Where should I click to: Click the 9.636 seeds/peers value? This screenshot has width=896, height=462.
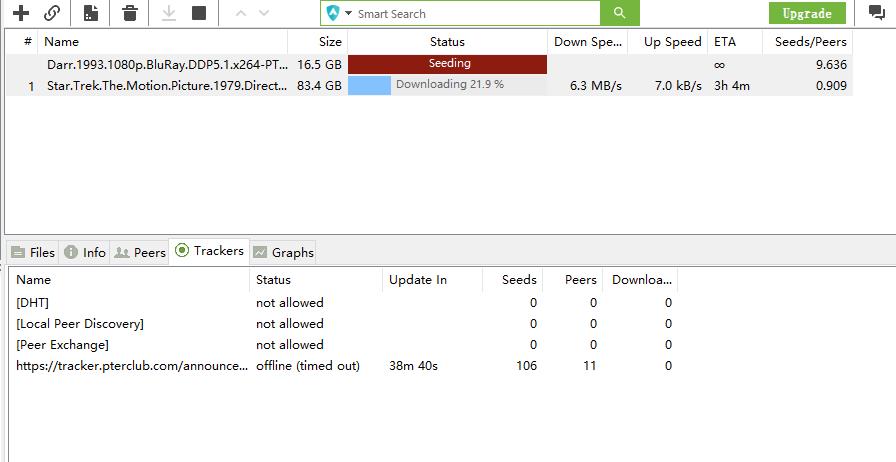pos(831,65)
